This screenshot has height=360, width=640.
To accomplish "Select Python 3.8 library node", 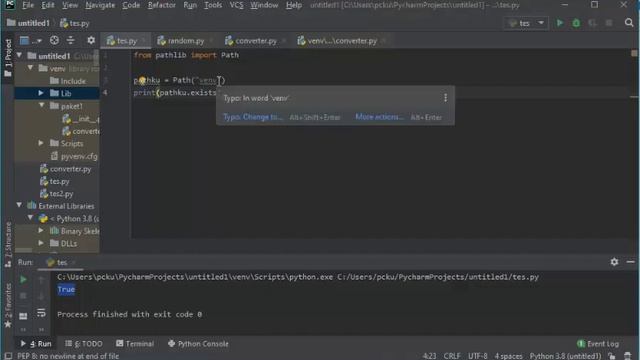I will point(69,218).
